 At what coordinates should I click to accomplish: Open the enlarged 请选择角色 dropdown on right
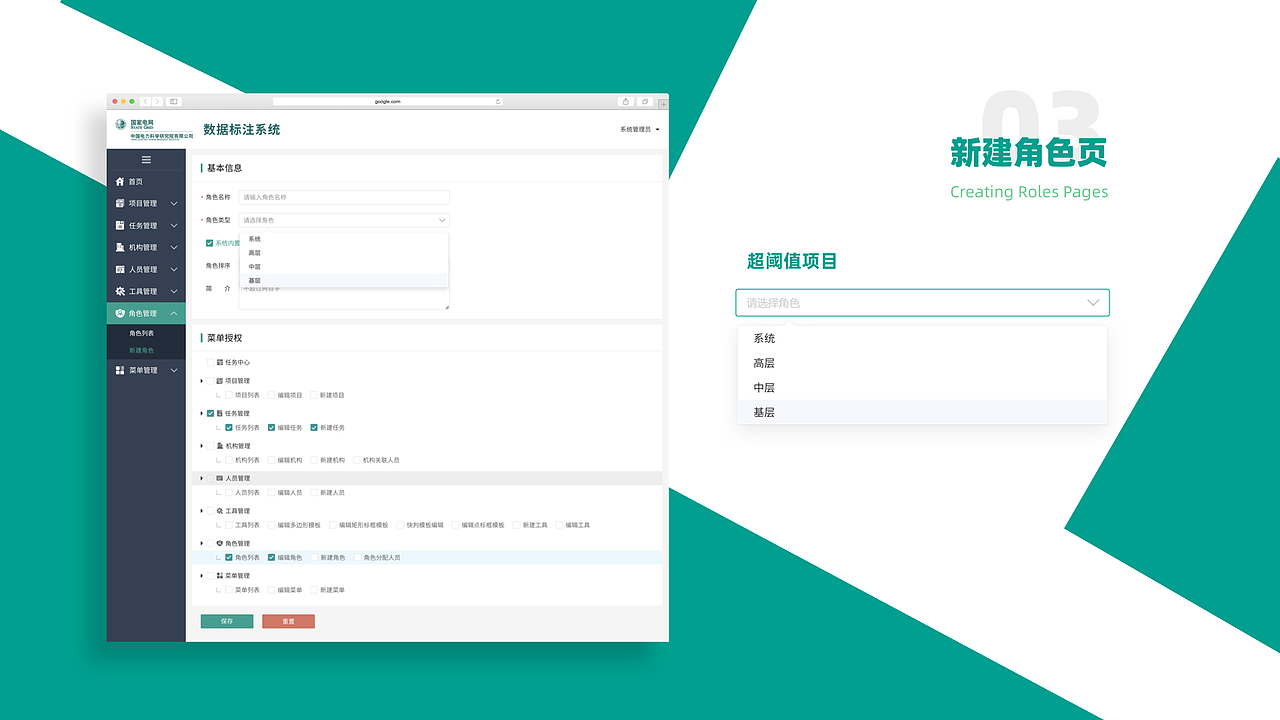coord(922,303)
